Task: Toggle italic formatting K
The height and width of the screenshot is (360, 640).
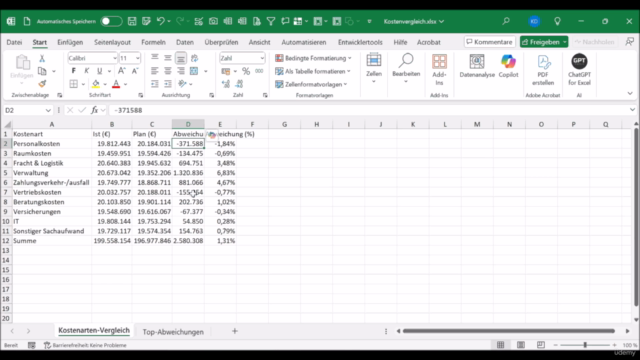Action: pos(87,71)
